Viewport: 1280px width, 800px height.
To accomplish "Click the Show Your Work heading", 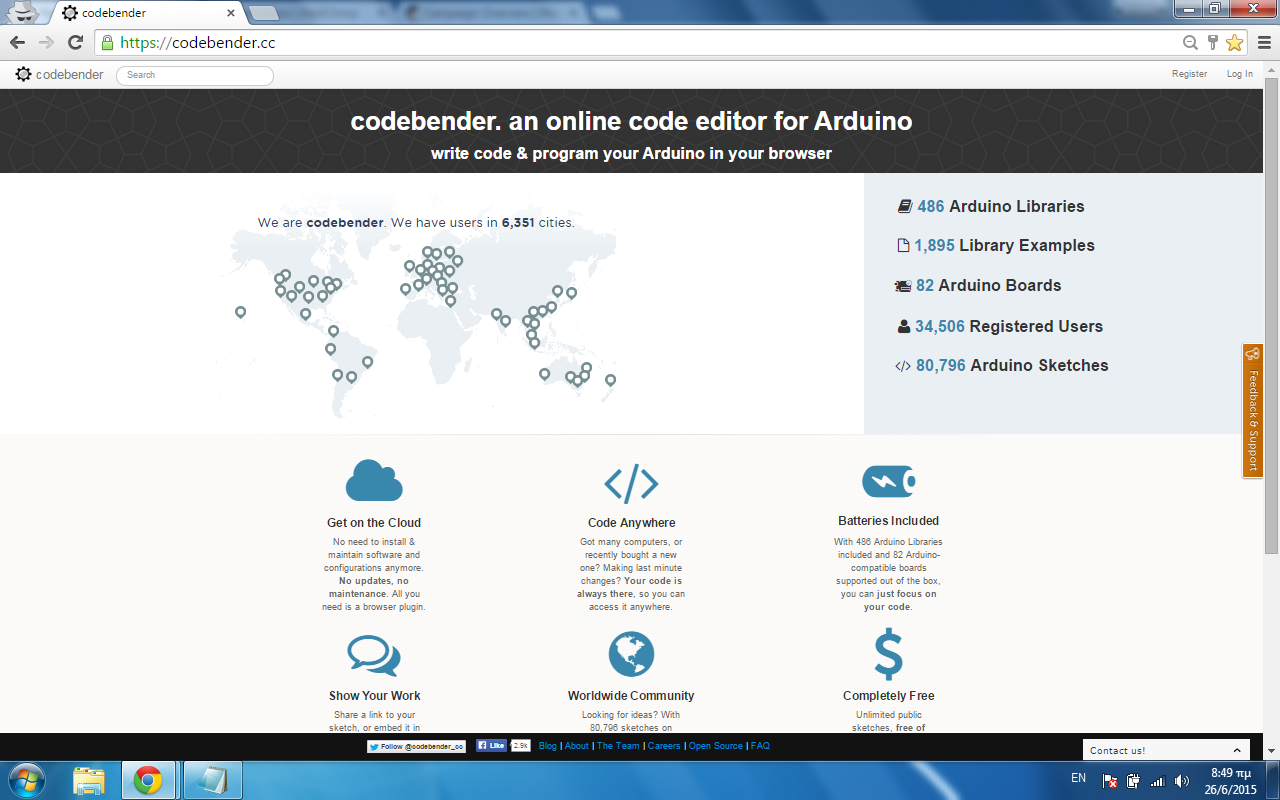I will point(374,696).
